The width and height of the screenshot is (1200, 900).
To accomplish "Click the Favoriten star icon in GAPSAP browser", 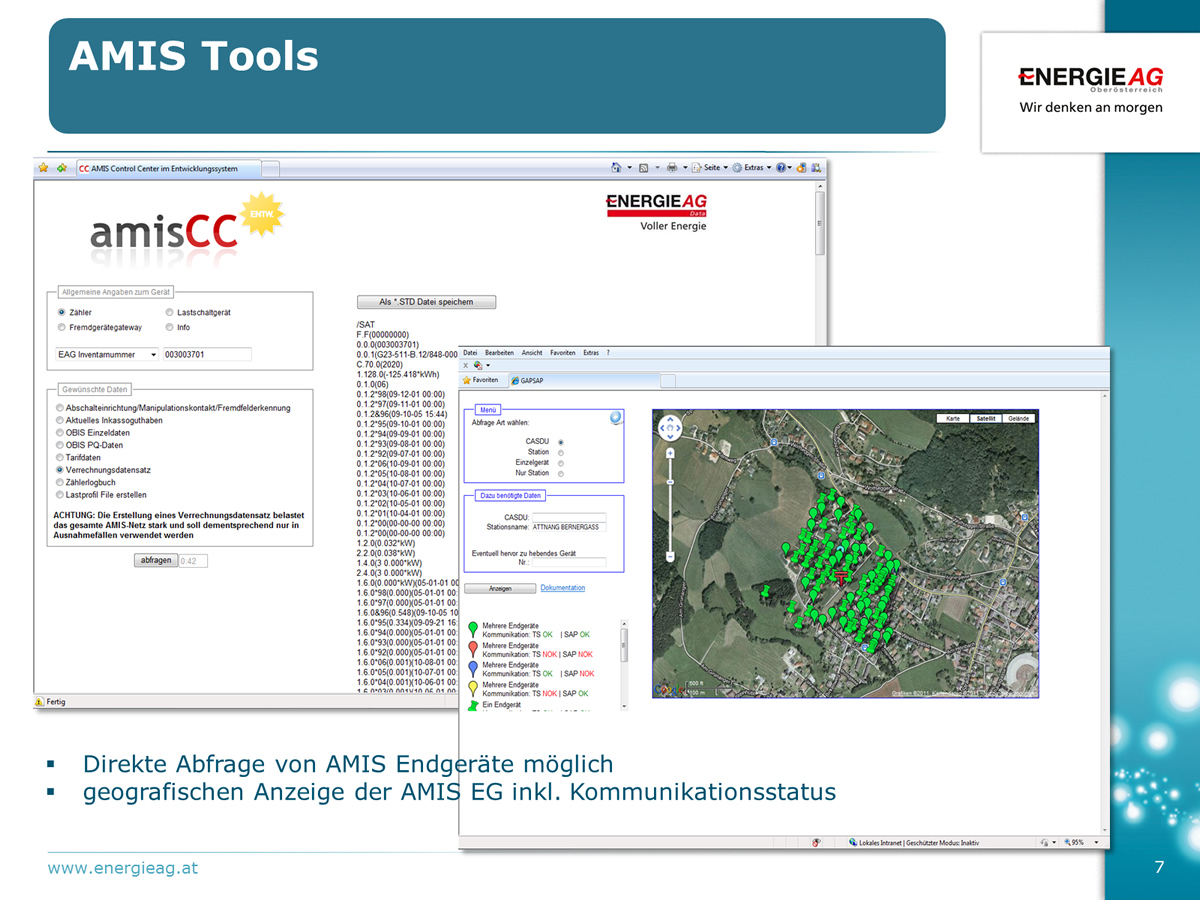I will (x=467, y=380).
